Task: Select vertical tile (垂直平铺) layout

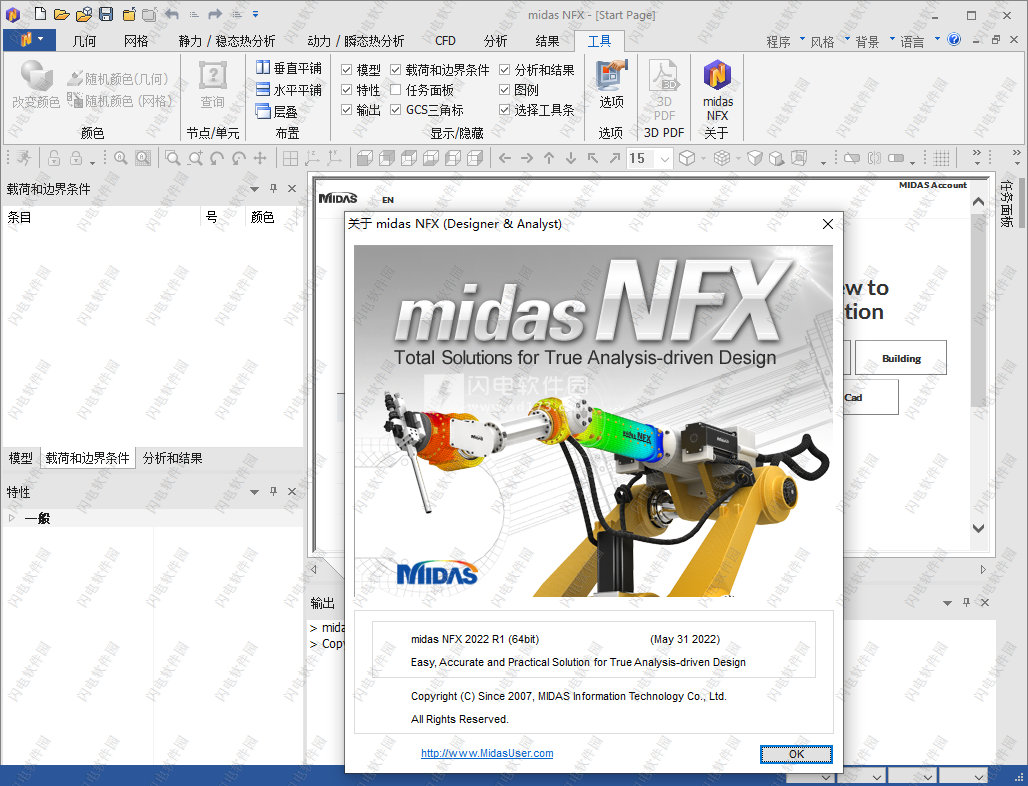Action: (x=288, y=68)
